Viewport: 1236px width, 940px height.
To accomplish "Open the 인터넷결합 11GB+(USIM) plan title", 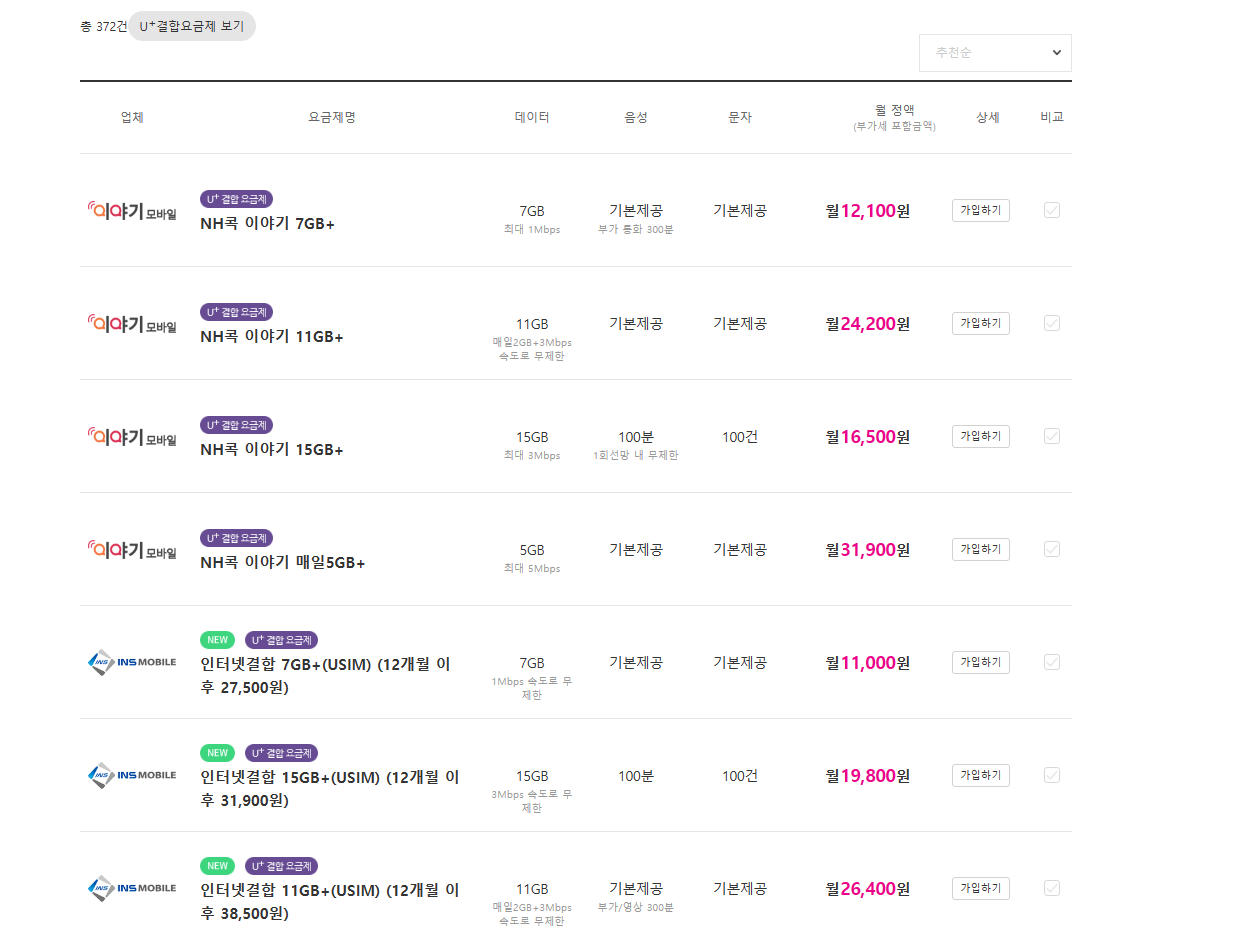I will point(330,901).
